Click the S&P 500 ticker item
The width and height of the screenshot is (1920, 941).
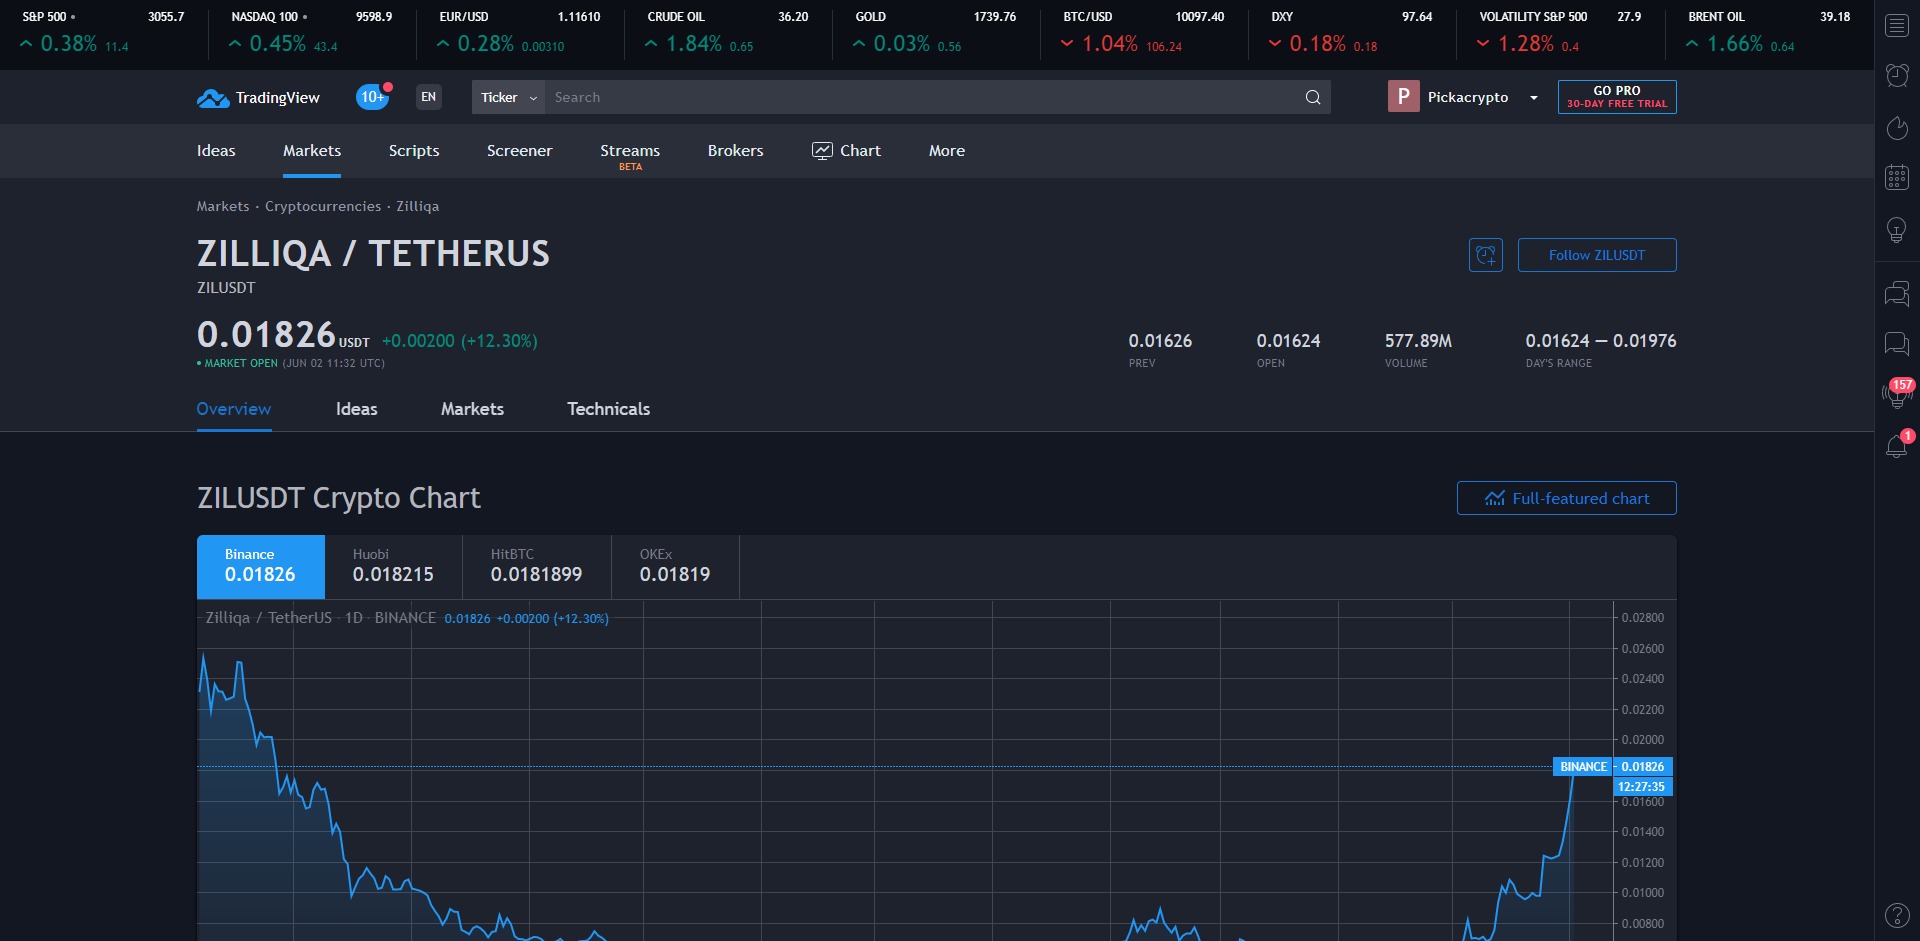(104, 32)
